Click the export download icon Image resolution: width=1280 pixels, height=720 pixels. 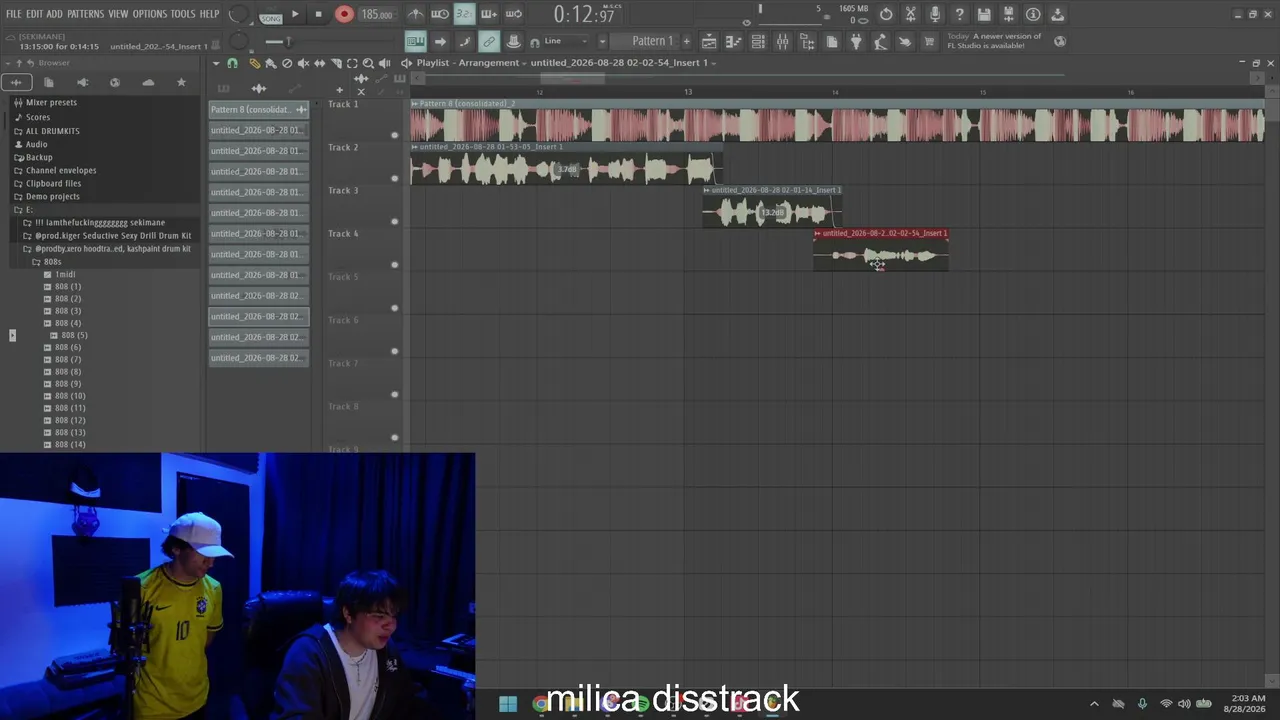pos(1057,14)
